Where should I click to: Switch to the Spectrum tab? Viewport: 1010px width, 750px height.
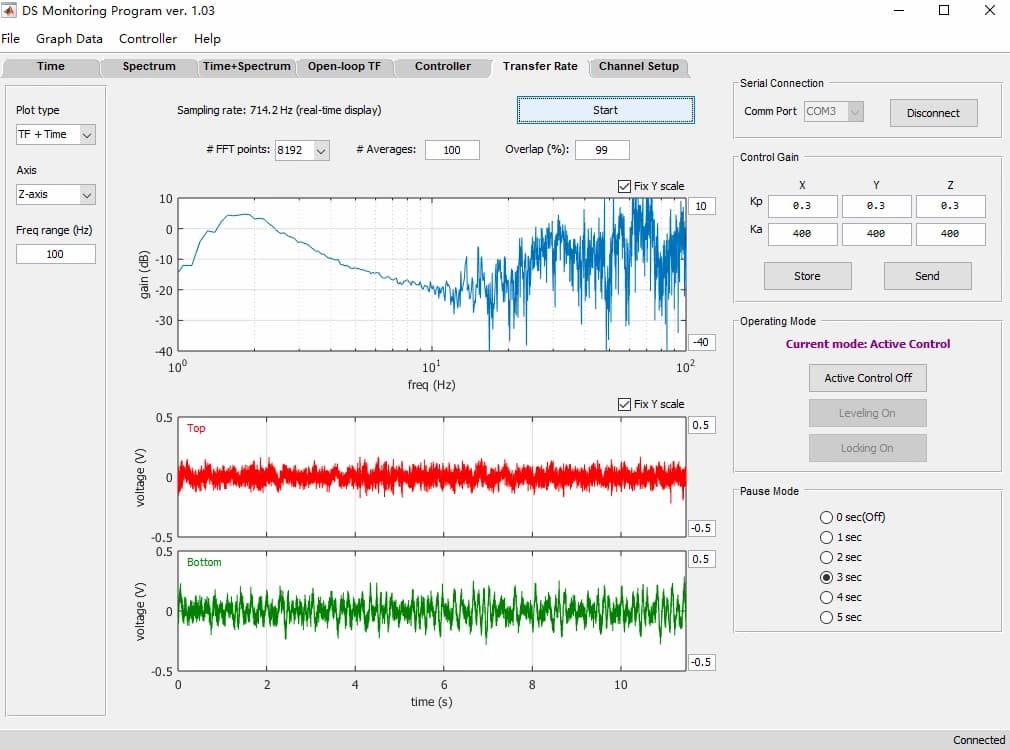(x=149, y=66)
